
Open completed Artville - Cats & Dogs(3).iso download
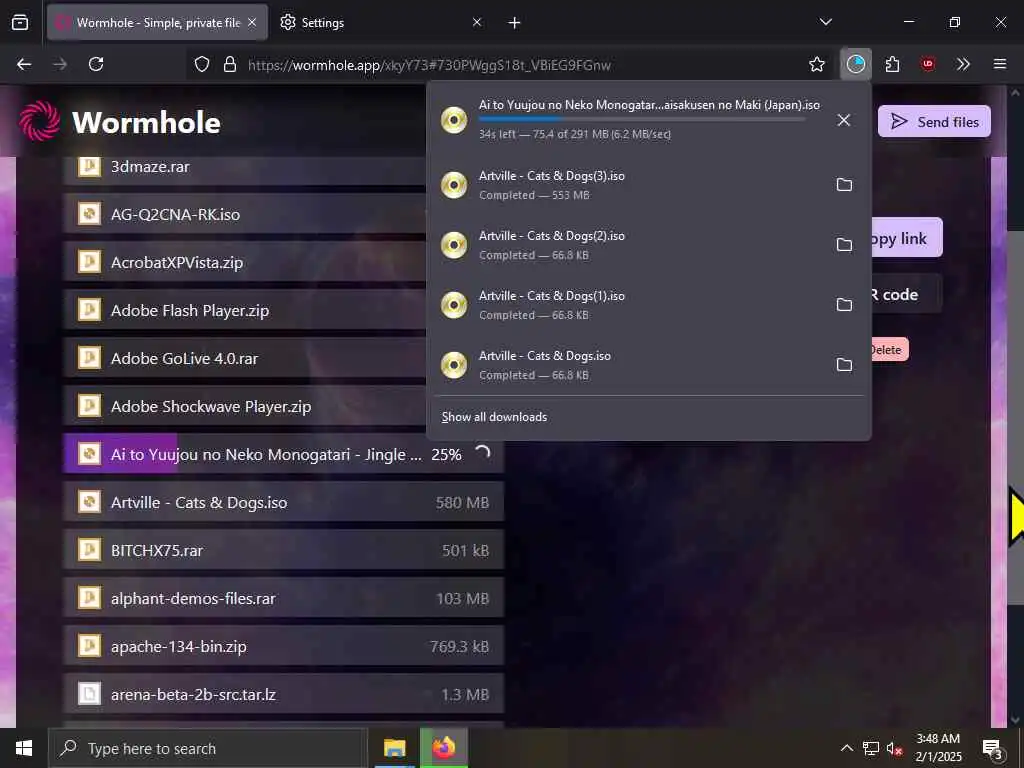627,185
